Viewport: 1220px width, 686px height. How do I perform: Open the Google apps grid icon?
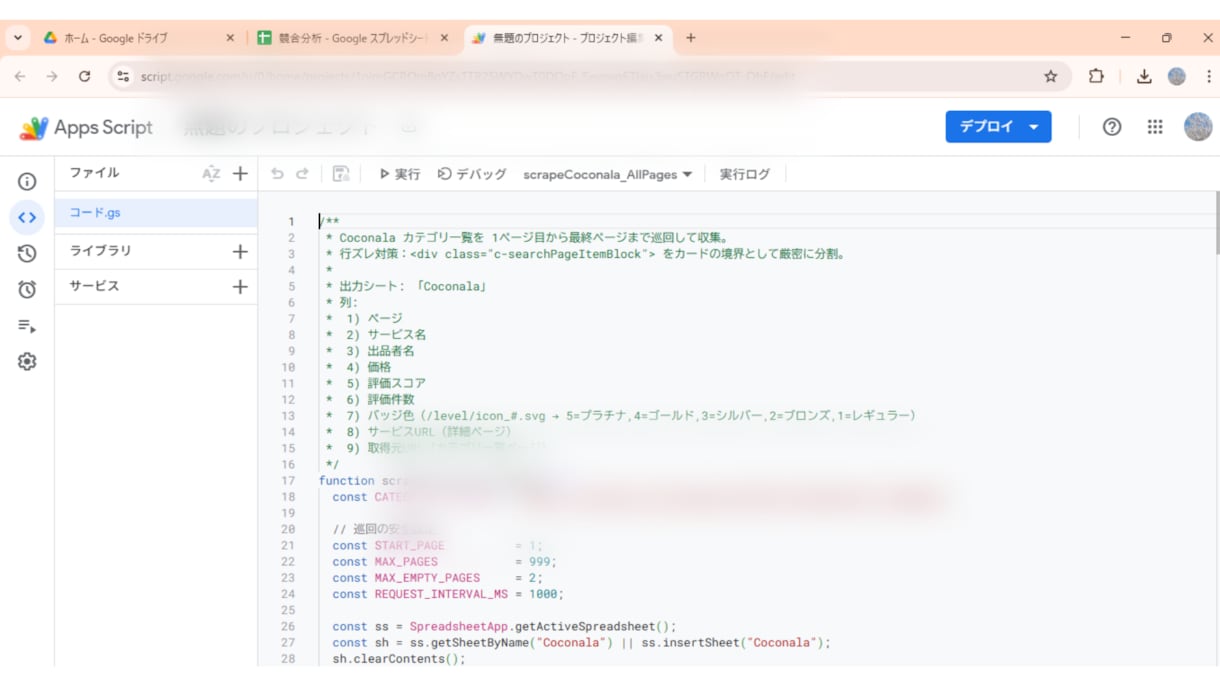[1155, 127]
